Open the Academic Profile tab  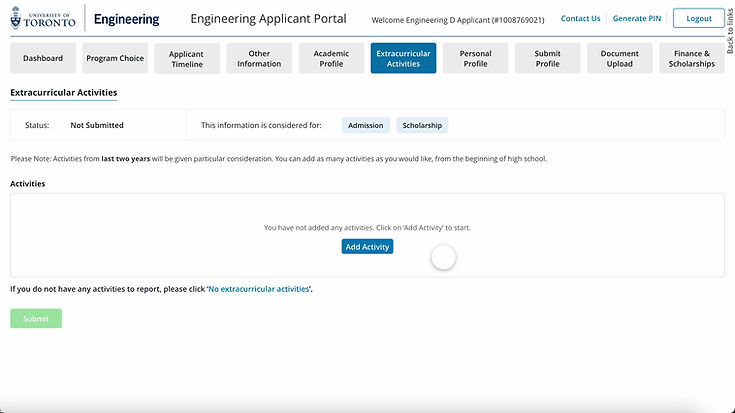(331, 58)
